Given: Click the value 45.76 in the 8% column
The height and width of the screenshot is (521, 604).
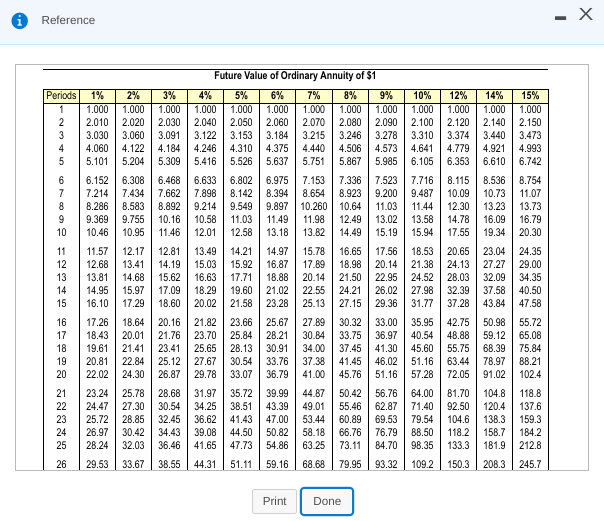Looking at the screenshot, I should point(350,374).
